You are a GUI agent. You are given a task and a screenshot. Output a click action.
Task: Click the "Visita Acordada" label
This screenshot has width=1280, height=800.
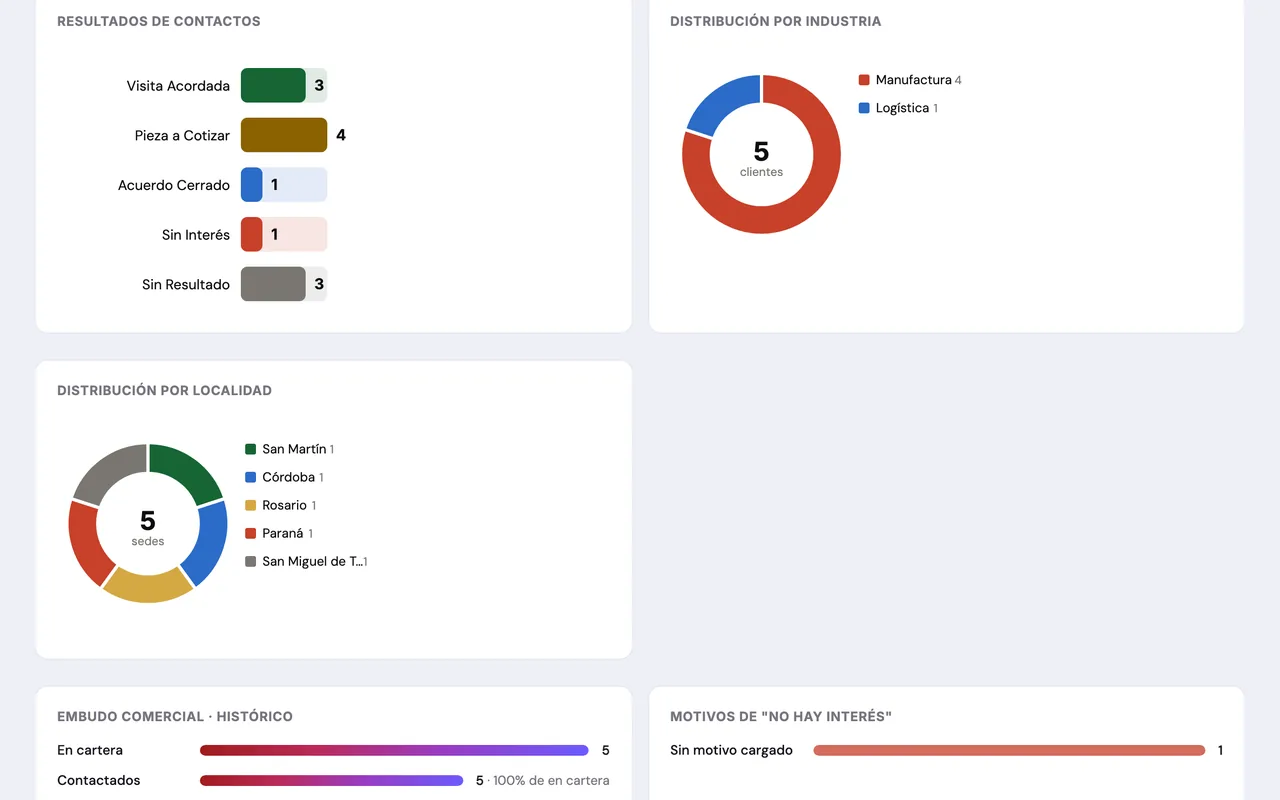pyautogui.click(x=178, y=86)
